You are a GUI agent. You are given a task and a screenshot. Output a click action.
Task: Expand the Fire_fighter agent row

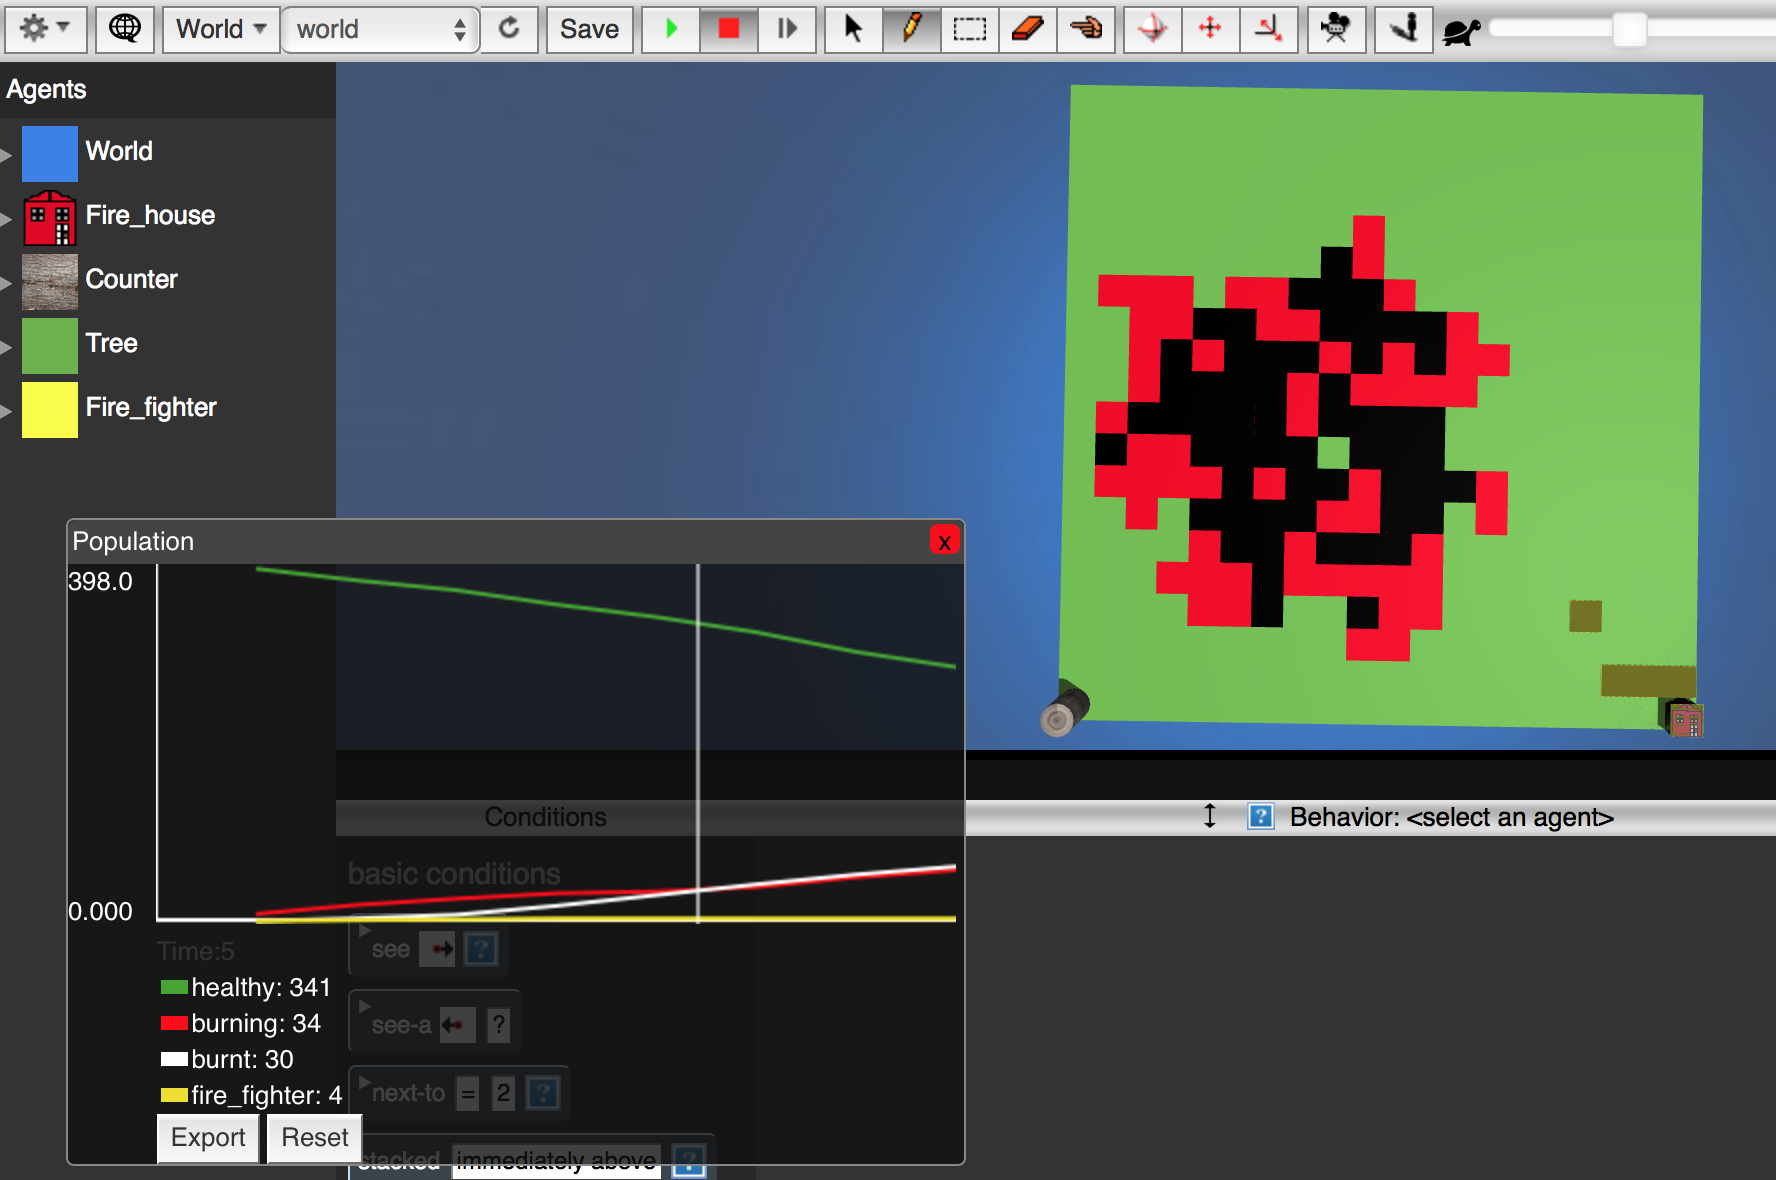pyautogui.click(x=7, y=410)
